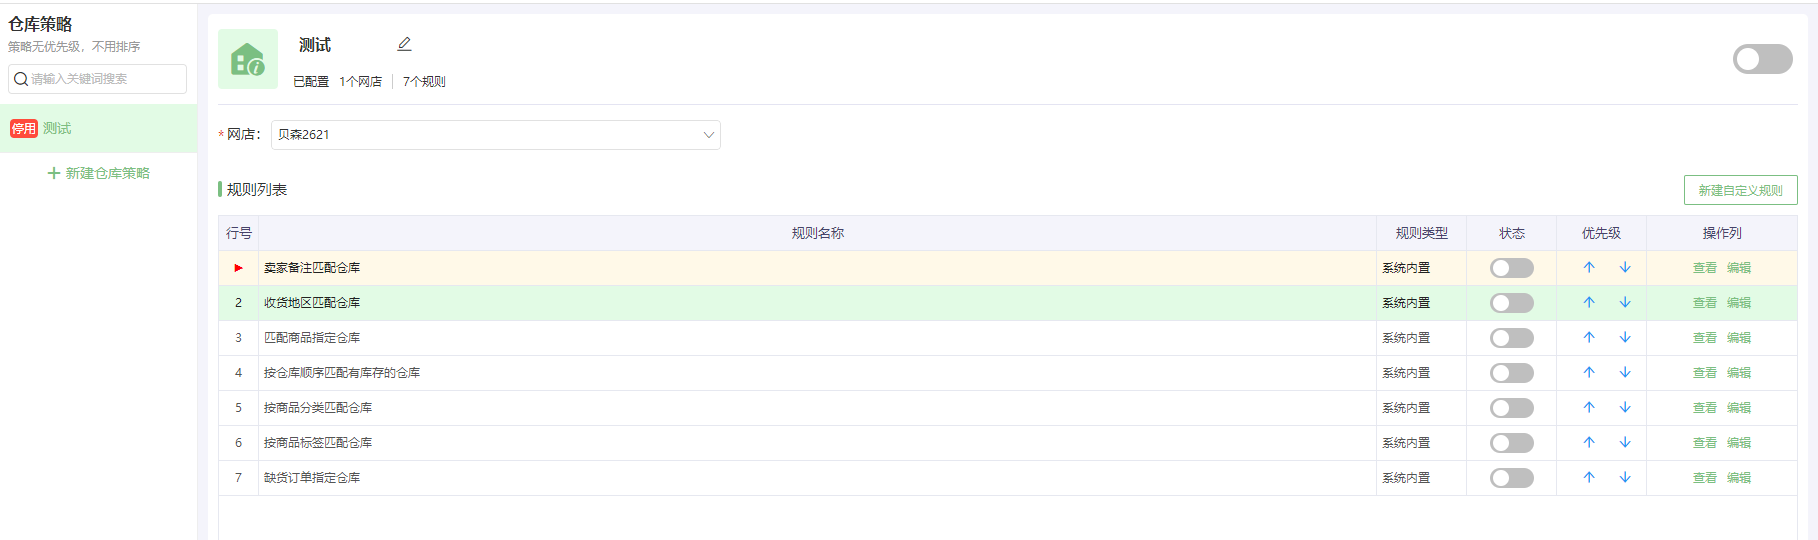View the 按仓库顺序匹配有库存的仓库 rule
This screenshot has width=1818, height=540.
(1704, 373)
